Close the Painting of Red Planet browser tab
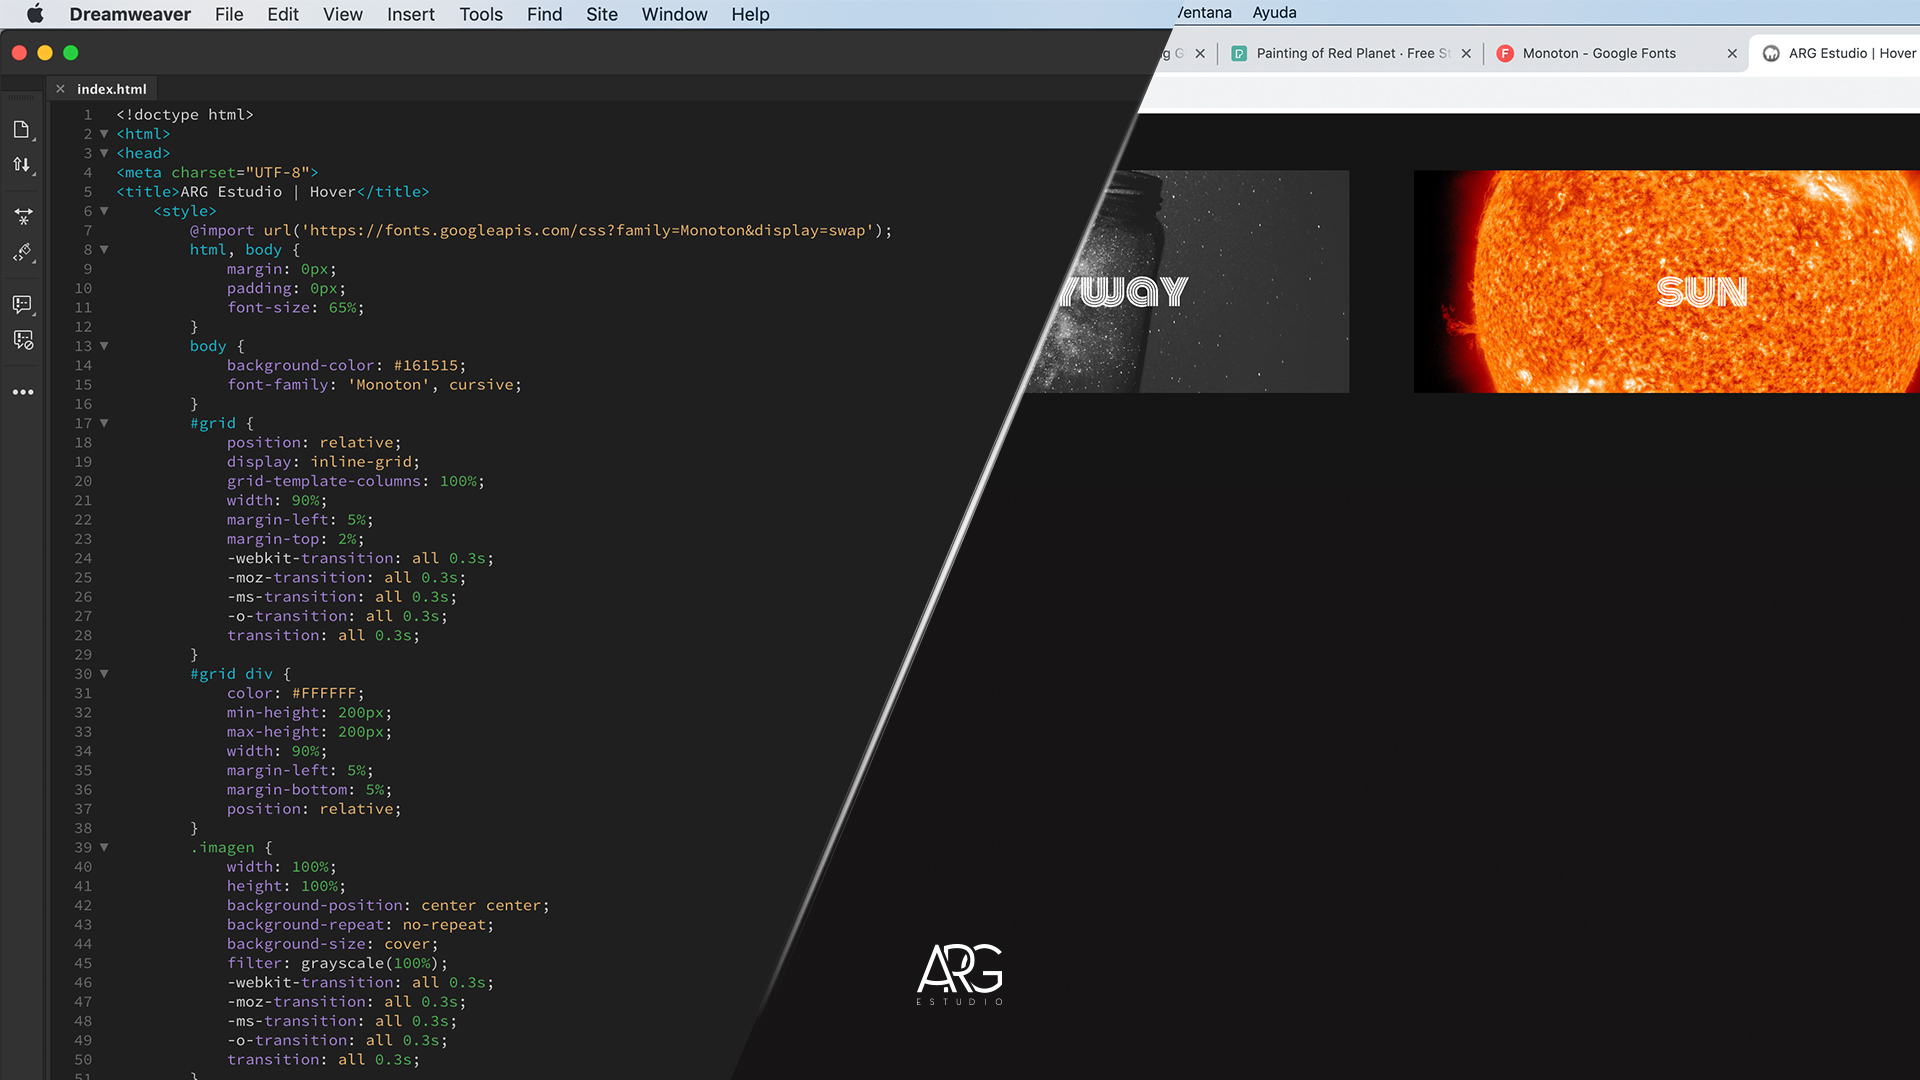This screenshot has width=1920, height=1080. coord(1466,54)
